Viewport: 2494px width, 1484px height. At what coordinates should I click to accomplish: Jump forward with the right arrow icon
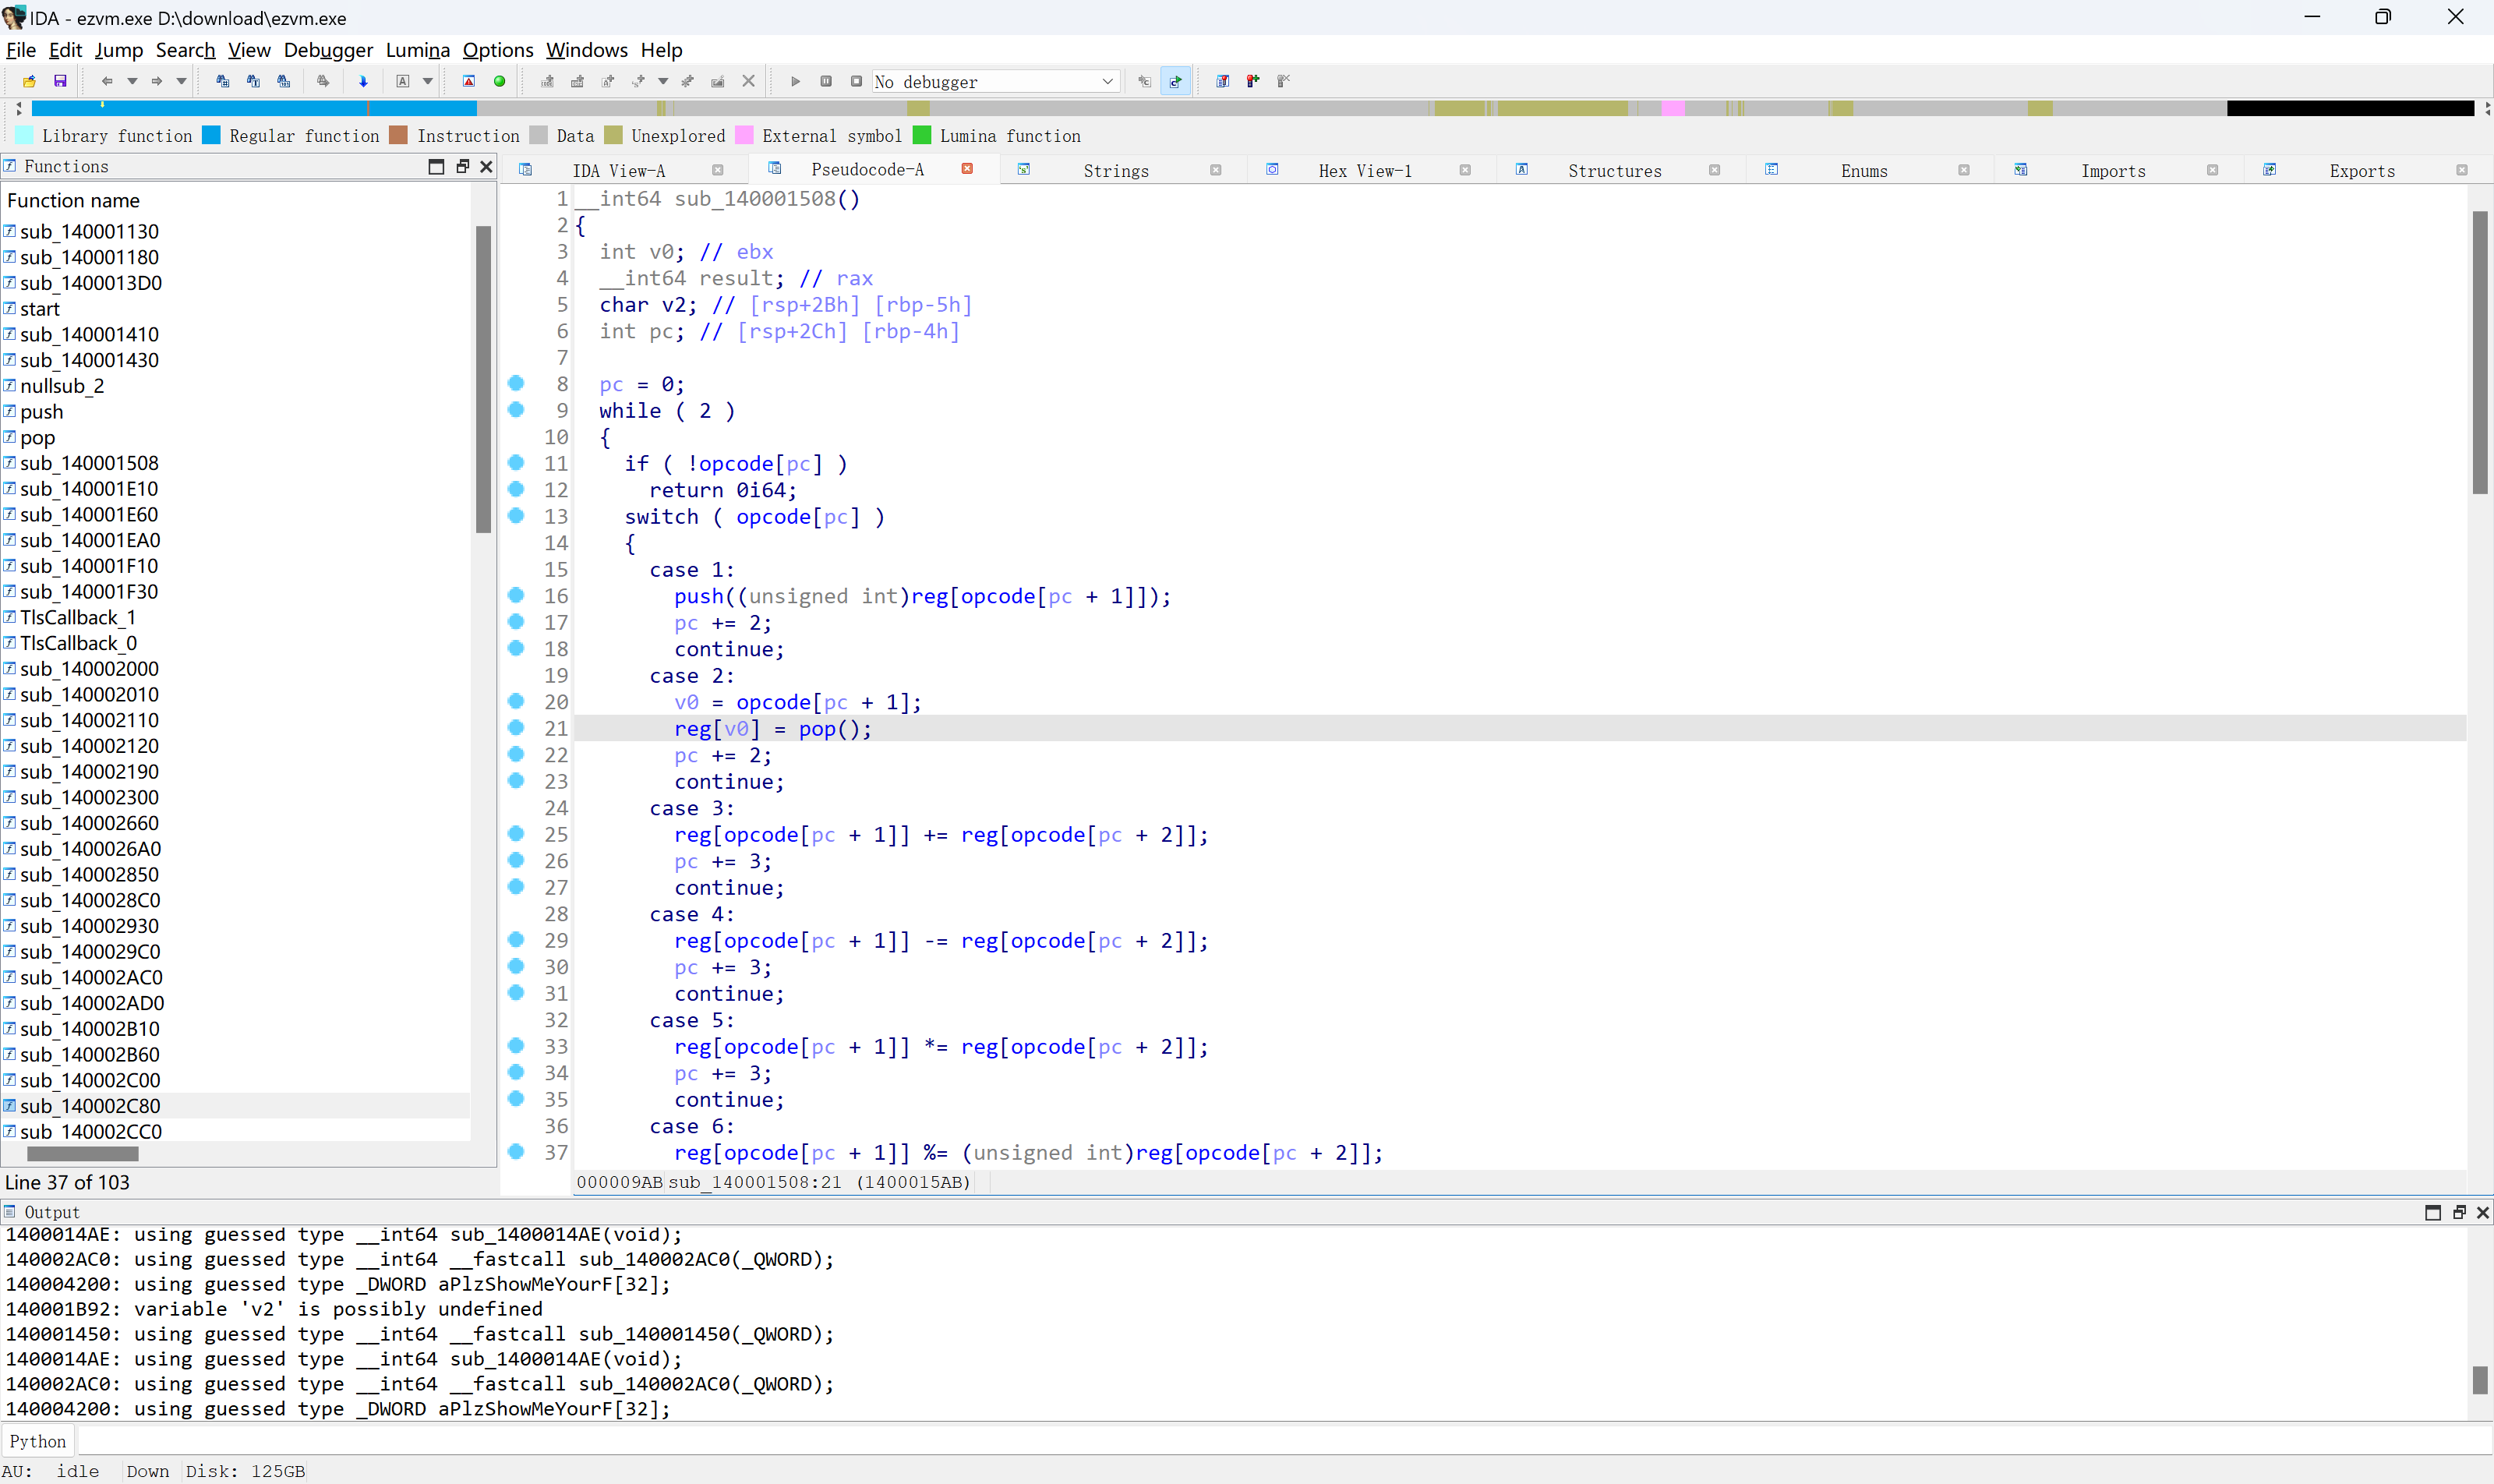click(x=157, y=81)
